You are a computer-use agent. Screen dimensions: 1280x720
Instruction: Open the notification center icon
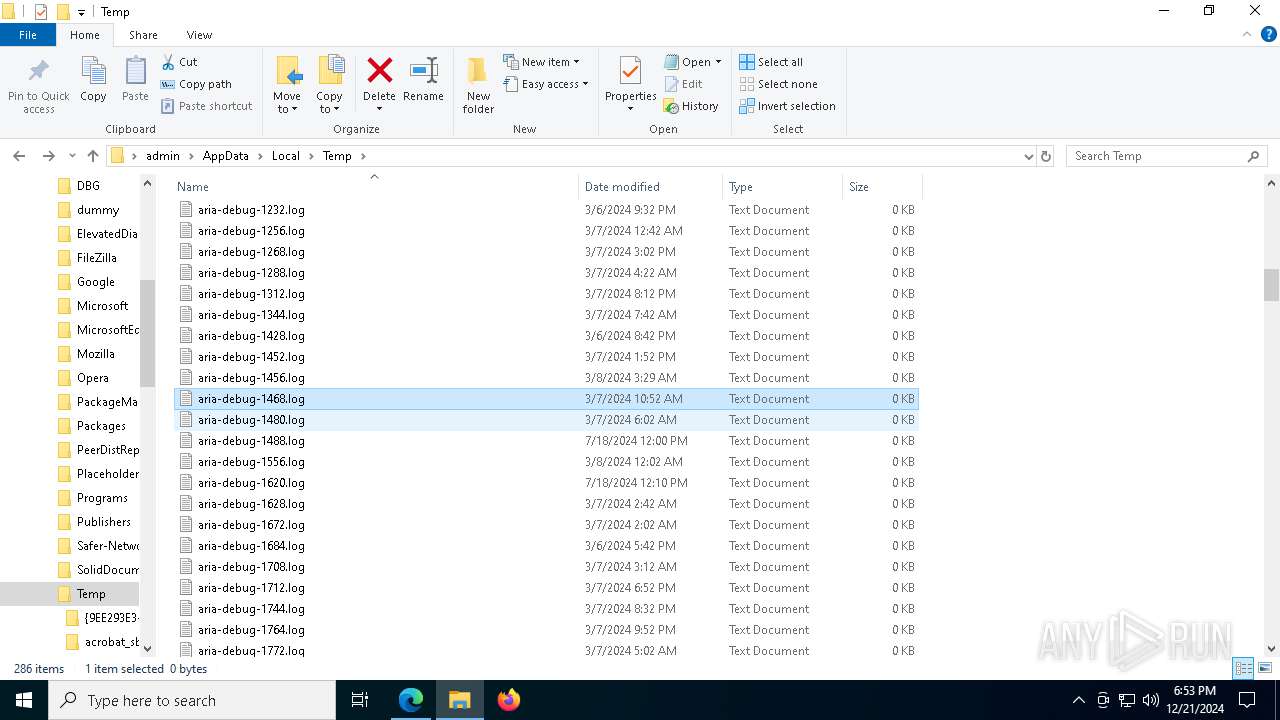(x=1247, y=700)
